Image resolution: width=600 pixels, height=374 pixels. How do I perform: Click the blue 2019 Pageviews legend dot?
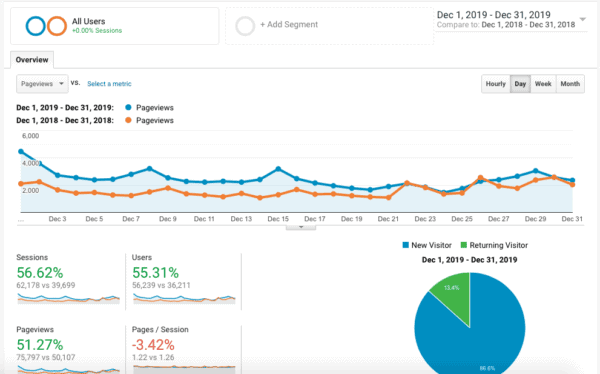point(128,108)
